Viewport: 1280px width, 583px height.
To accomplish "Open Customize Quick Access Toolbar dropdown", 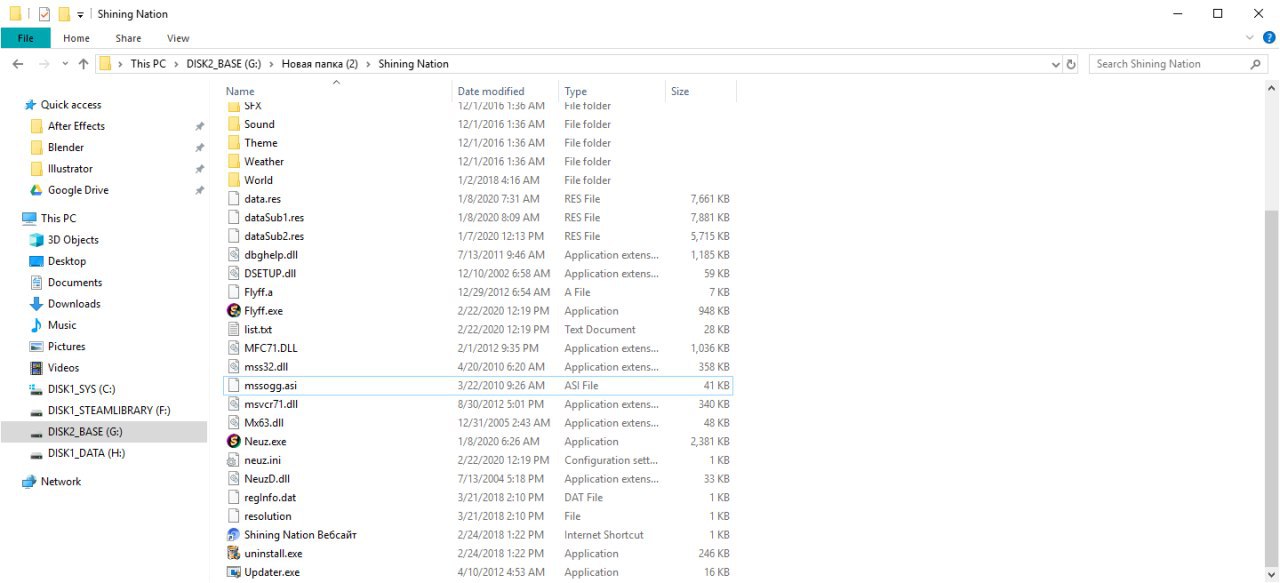I will (x=80, y=14).
